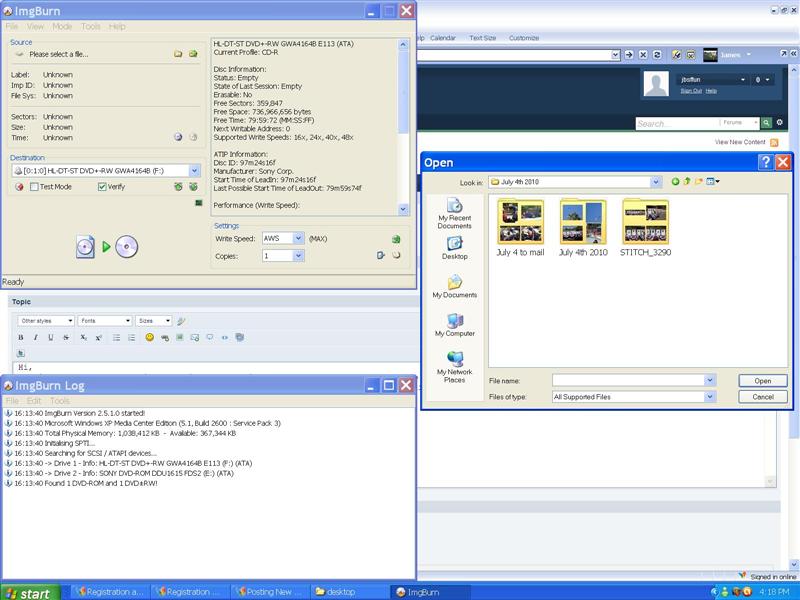
Task: Click the disc info panel scroll-down arrow
Action: pos(403,209)
